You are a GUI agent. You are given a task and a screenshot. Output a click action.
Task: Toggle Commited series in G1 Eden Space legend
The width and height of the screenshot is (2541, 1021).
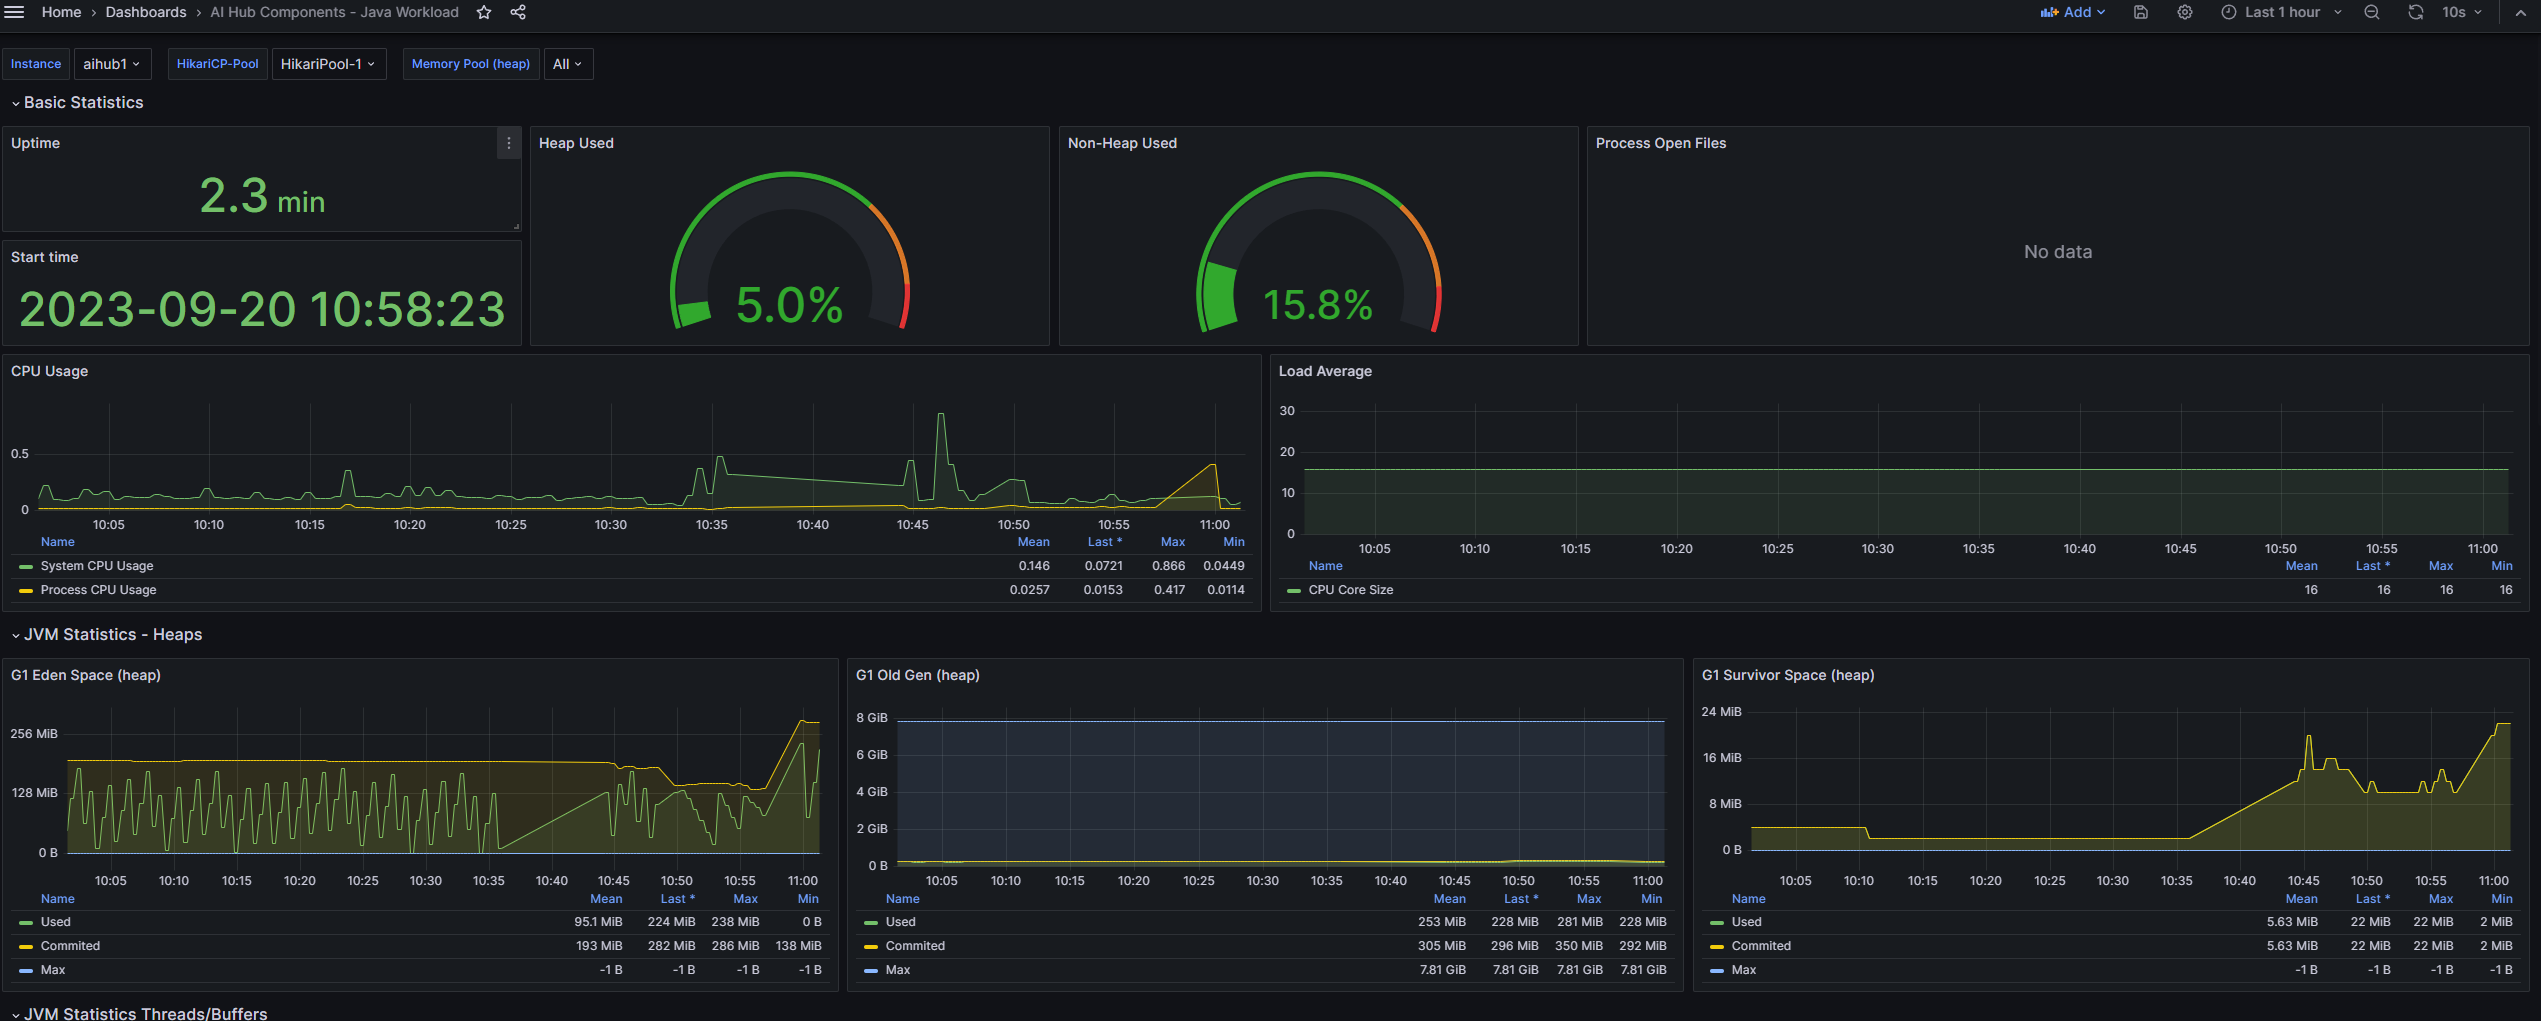pyautogui.click(x=70, y=946)
